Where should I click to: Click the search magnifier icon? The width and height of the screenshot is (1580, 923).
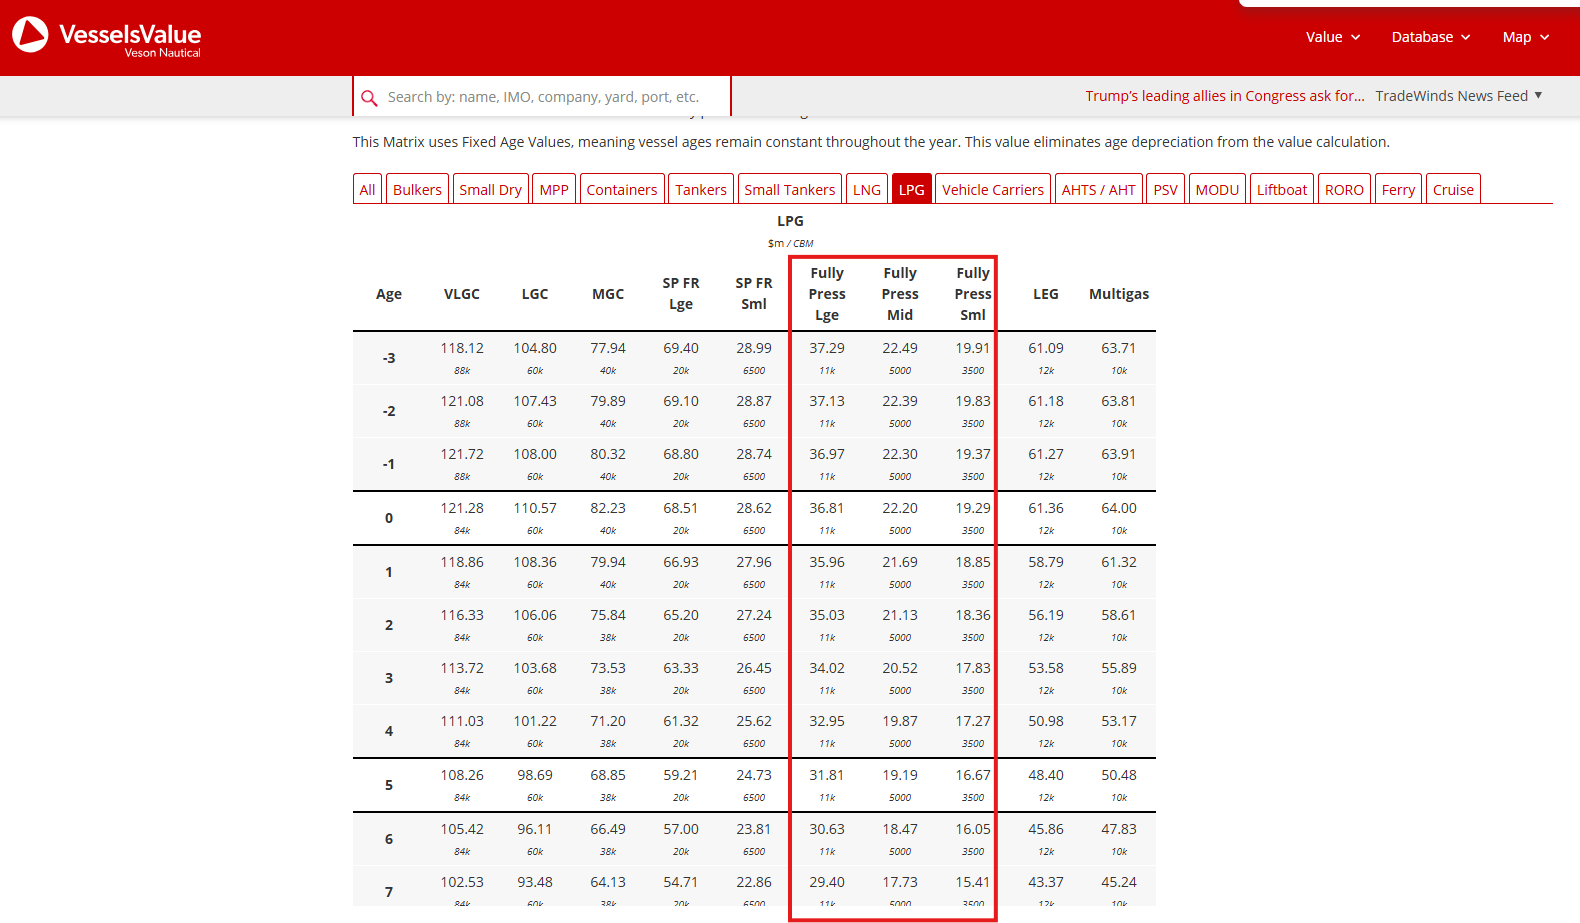pos(369,98)
